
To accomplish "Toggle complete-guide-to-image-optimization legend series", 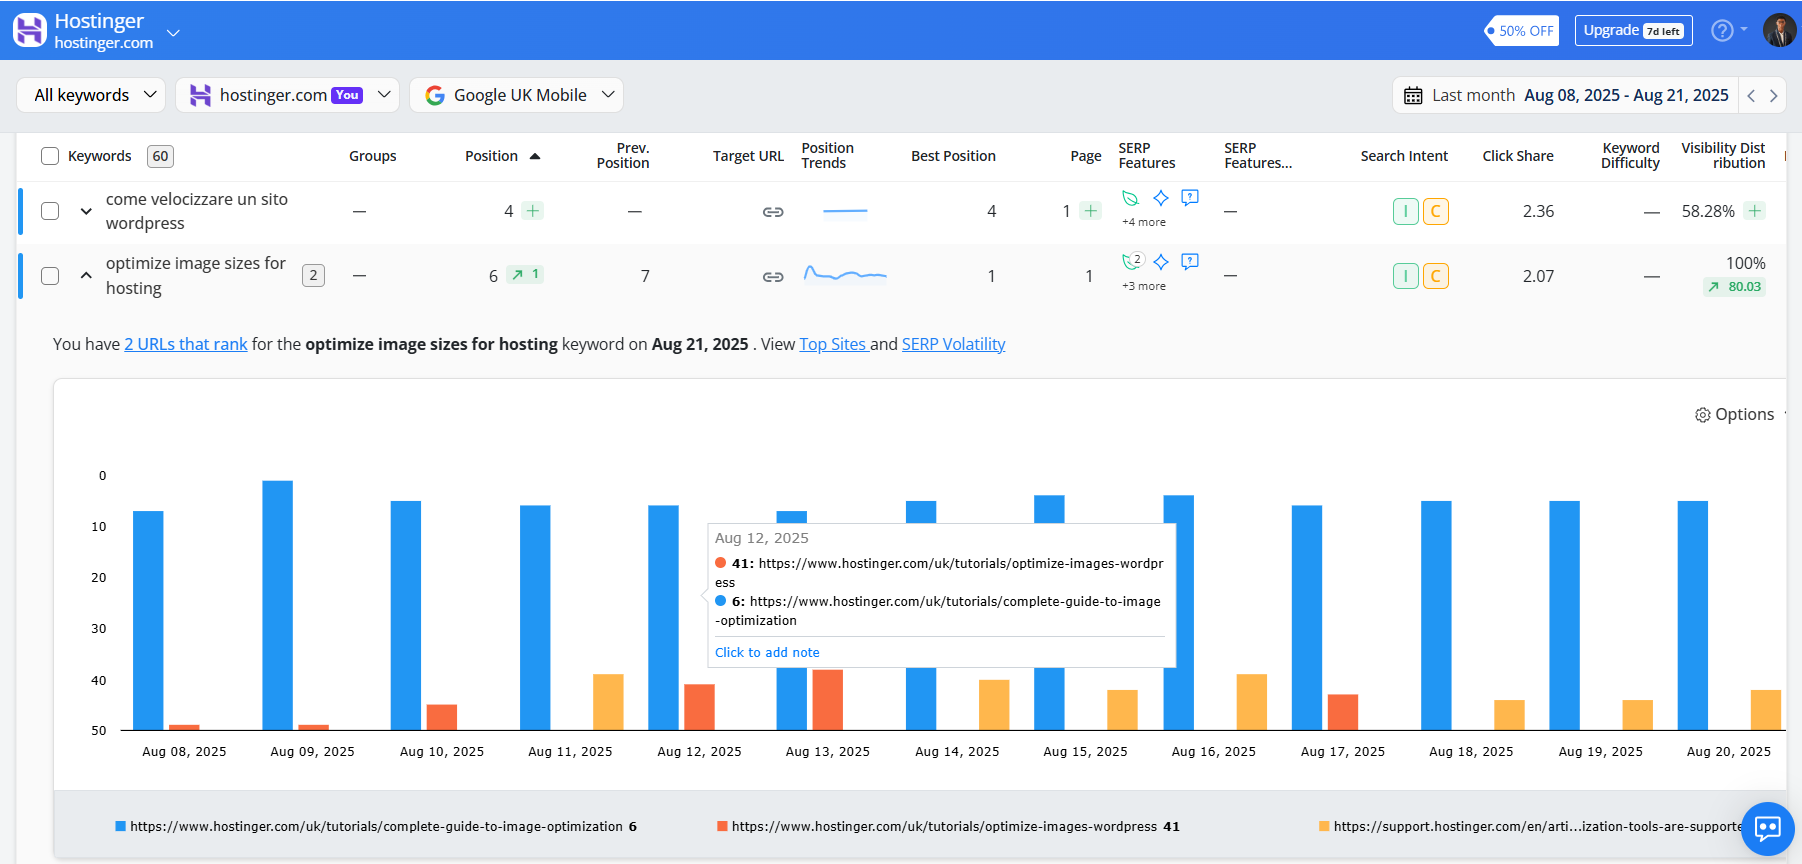I will pos(376,826).
